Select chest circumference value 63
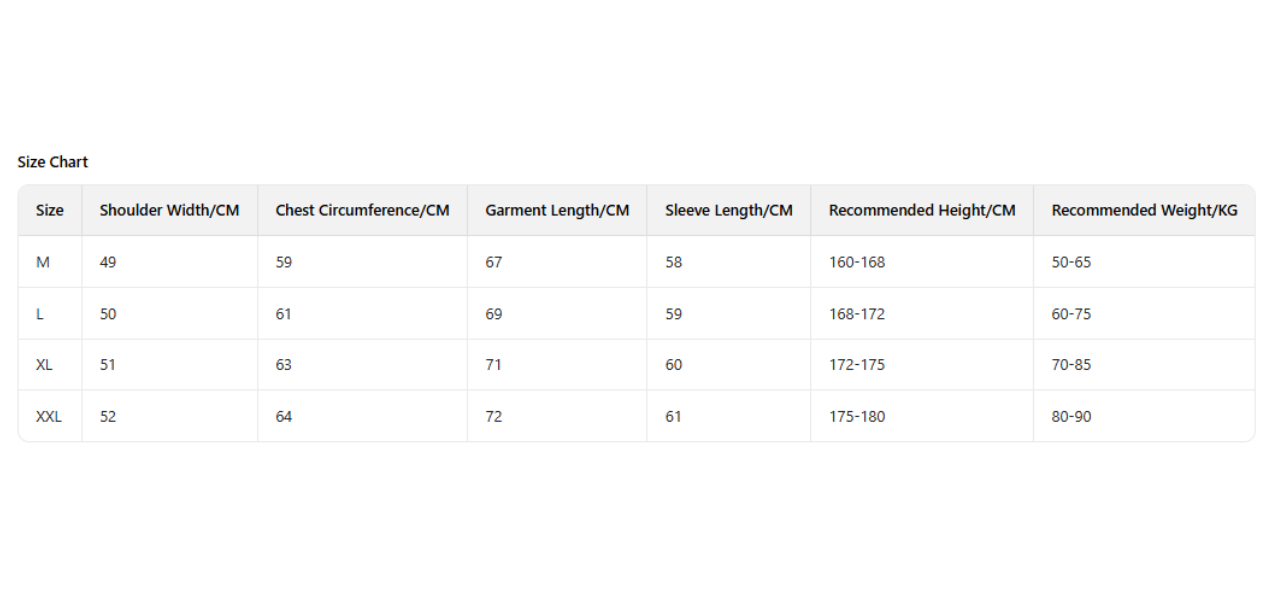This screenshot has height=600, width=1267. point(284,365)
